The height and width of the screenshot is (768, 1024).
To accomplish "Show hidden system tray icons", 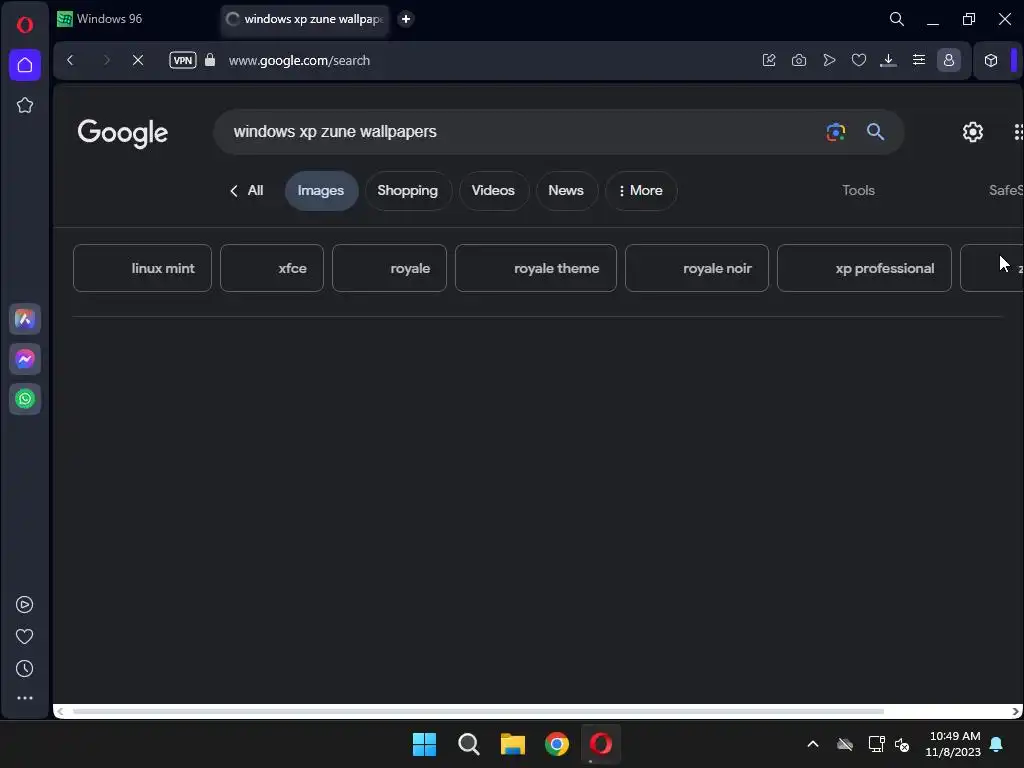I will coord(813,744).
